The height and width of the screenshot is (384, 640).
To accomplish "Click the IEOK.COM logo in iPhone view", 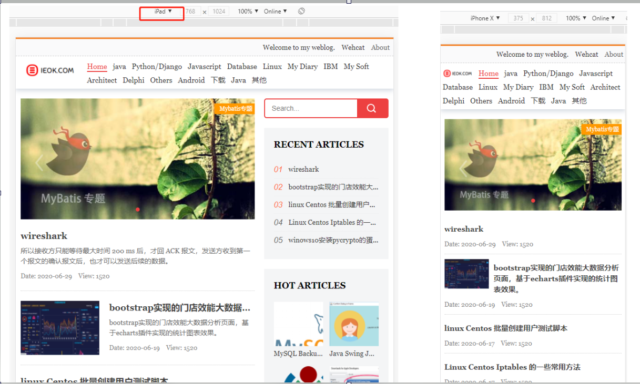I will [x=458, y=73].
